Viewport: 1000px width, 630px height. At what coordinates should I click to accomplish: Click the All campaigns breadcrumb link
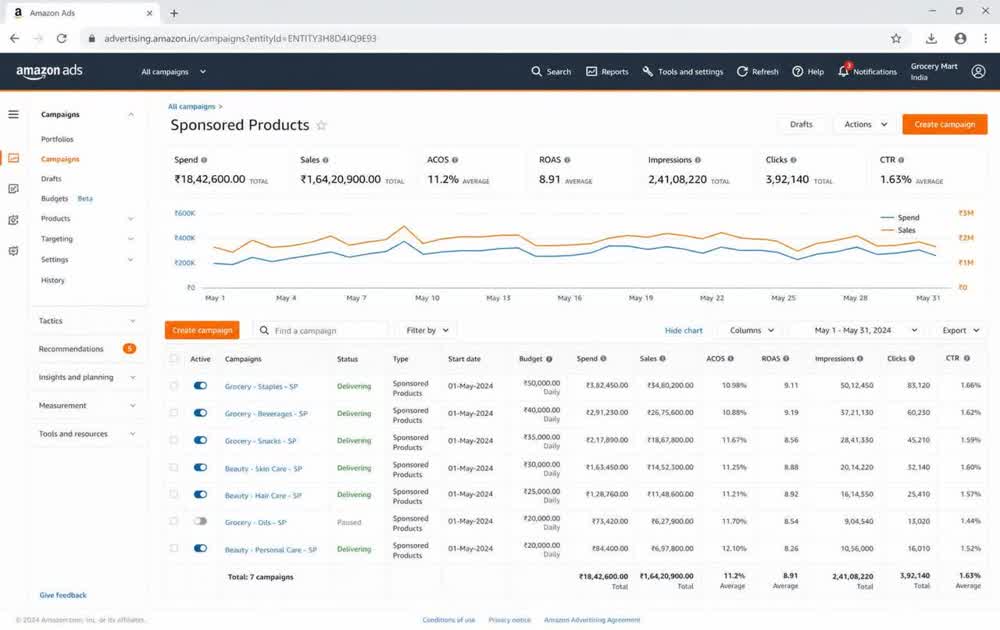tap(191, 106)
